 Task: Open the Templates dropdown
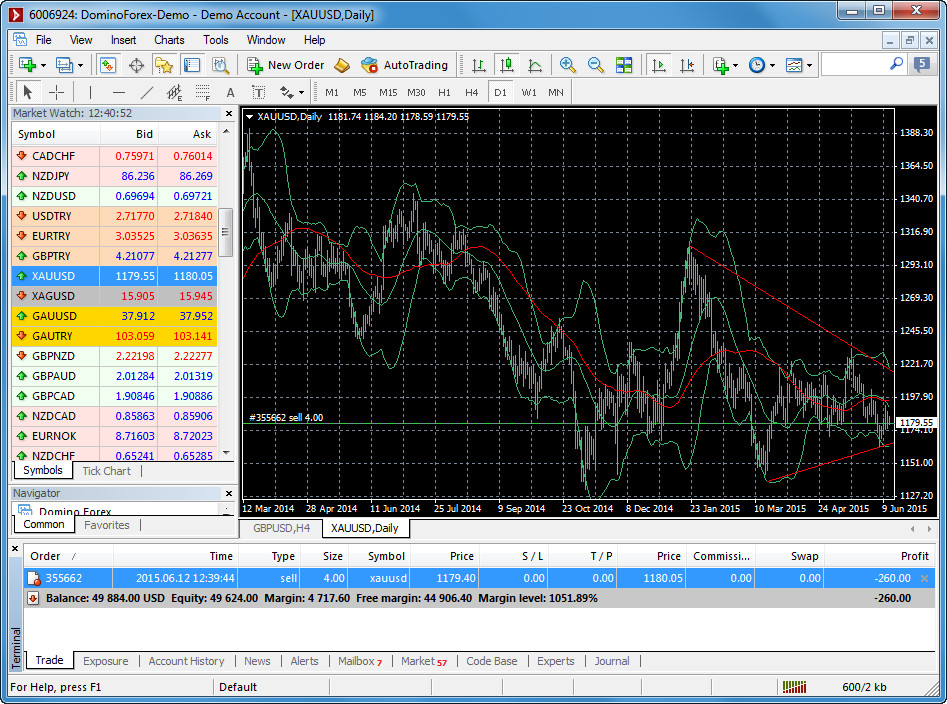tap(797, 65)
